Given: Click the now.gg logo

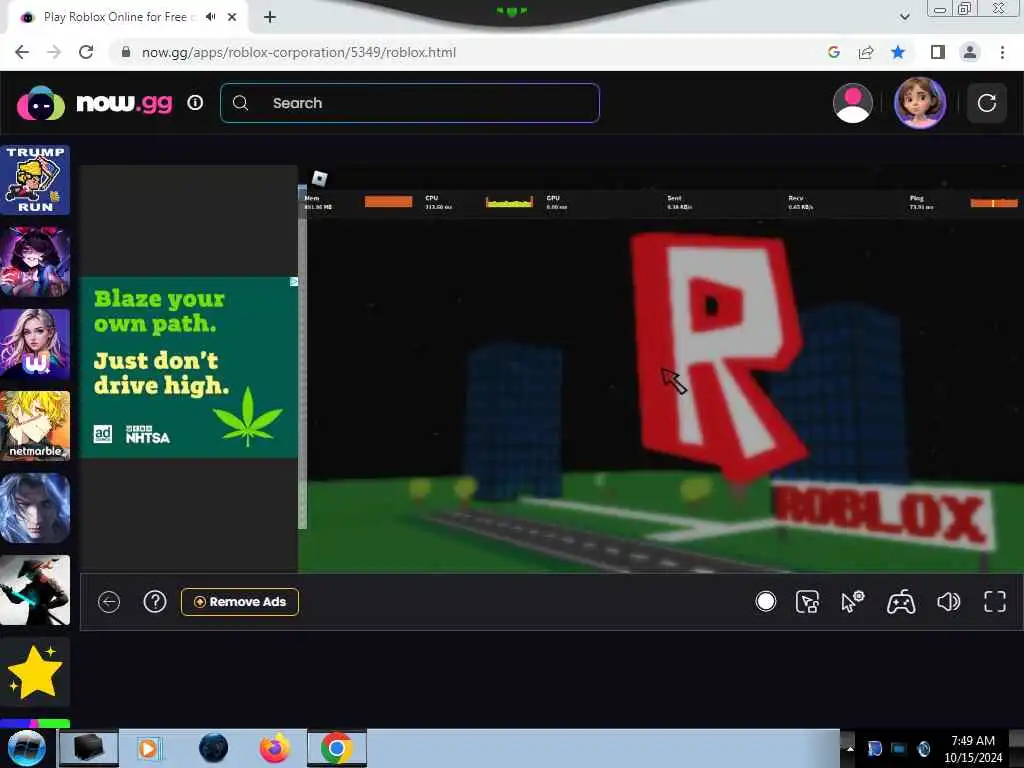Looking at the screenshot, I should (x=95, y=103).
